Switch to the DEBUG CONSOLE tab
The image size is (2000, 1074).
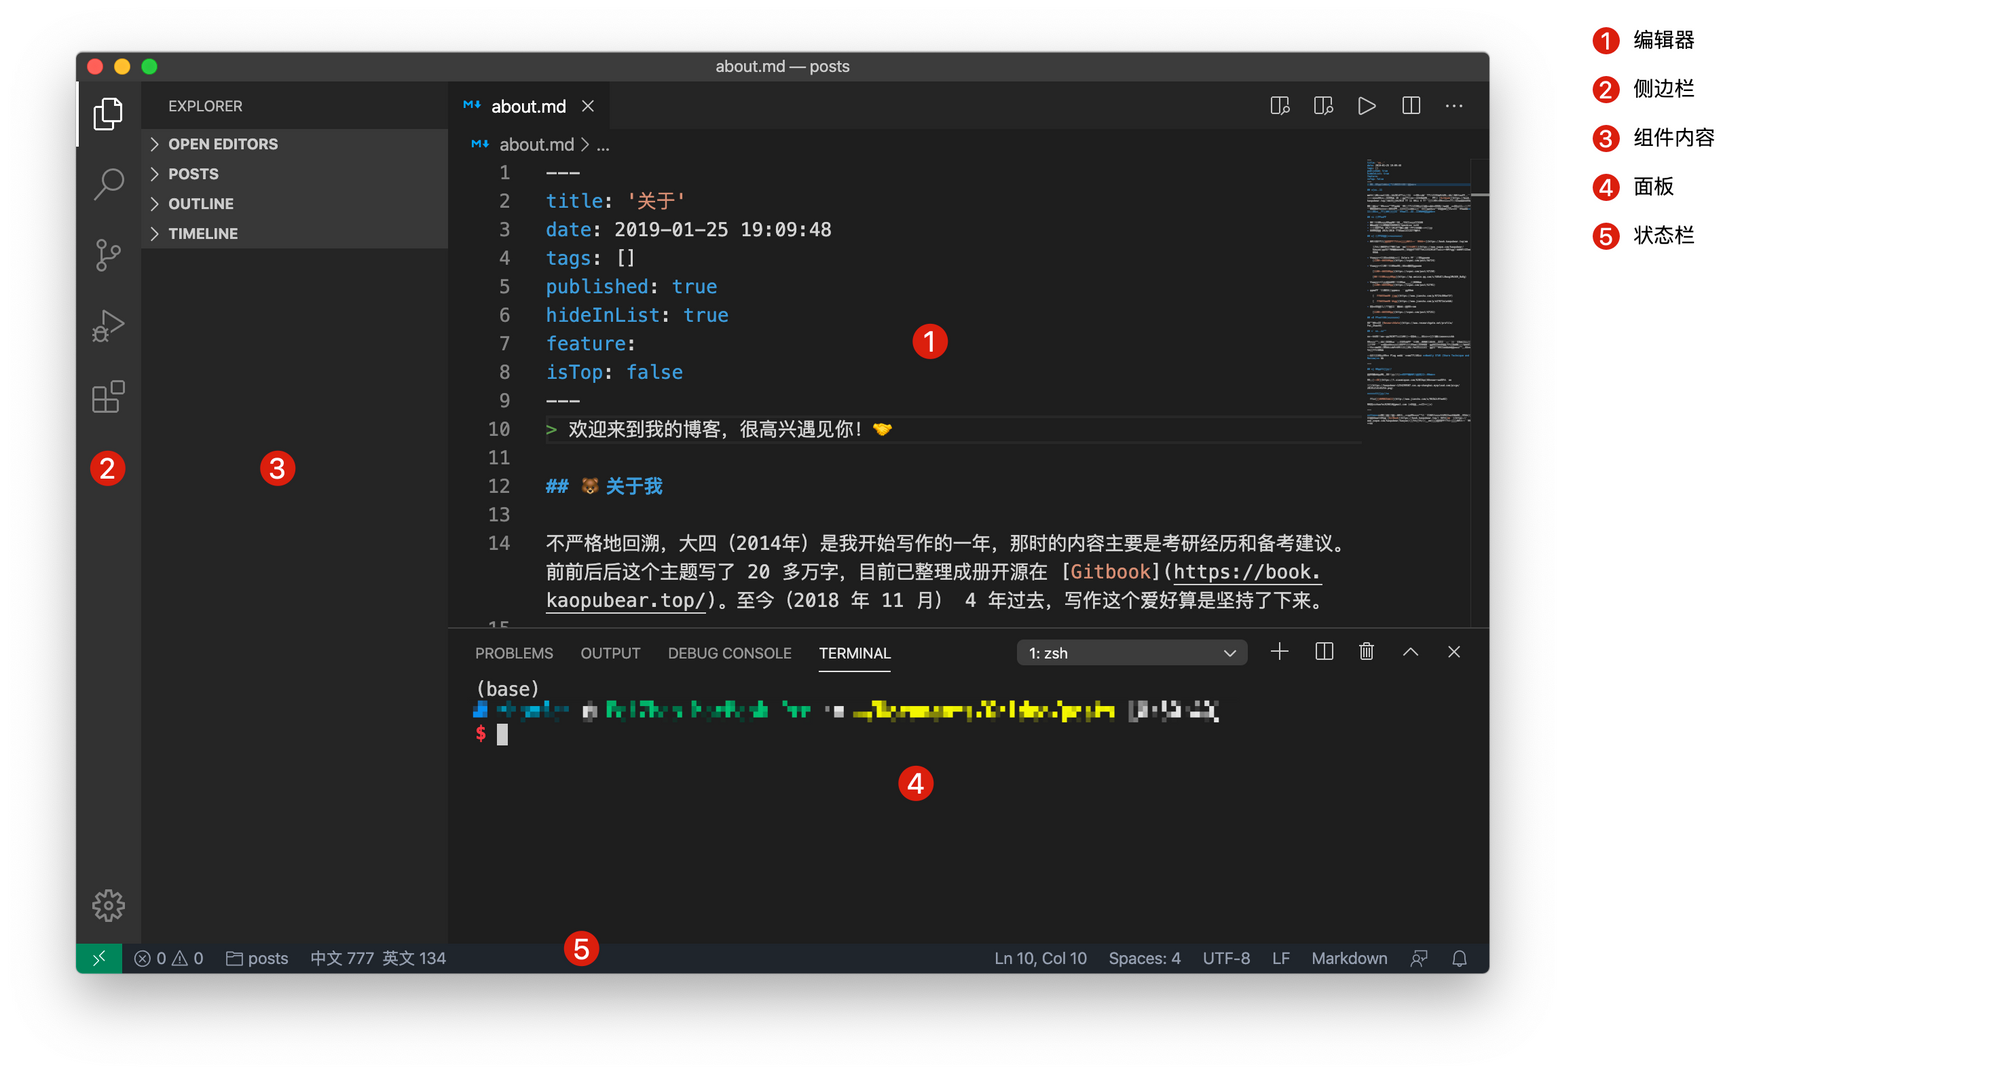coord(729,653)
